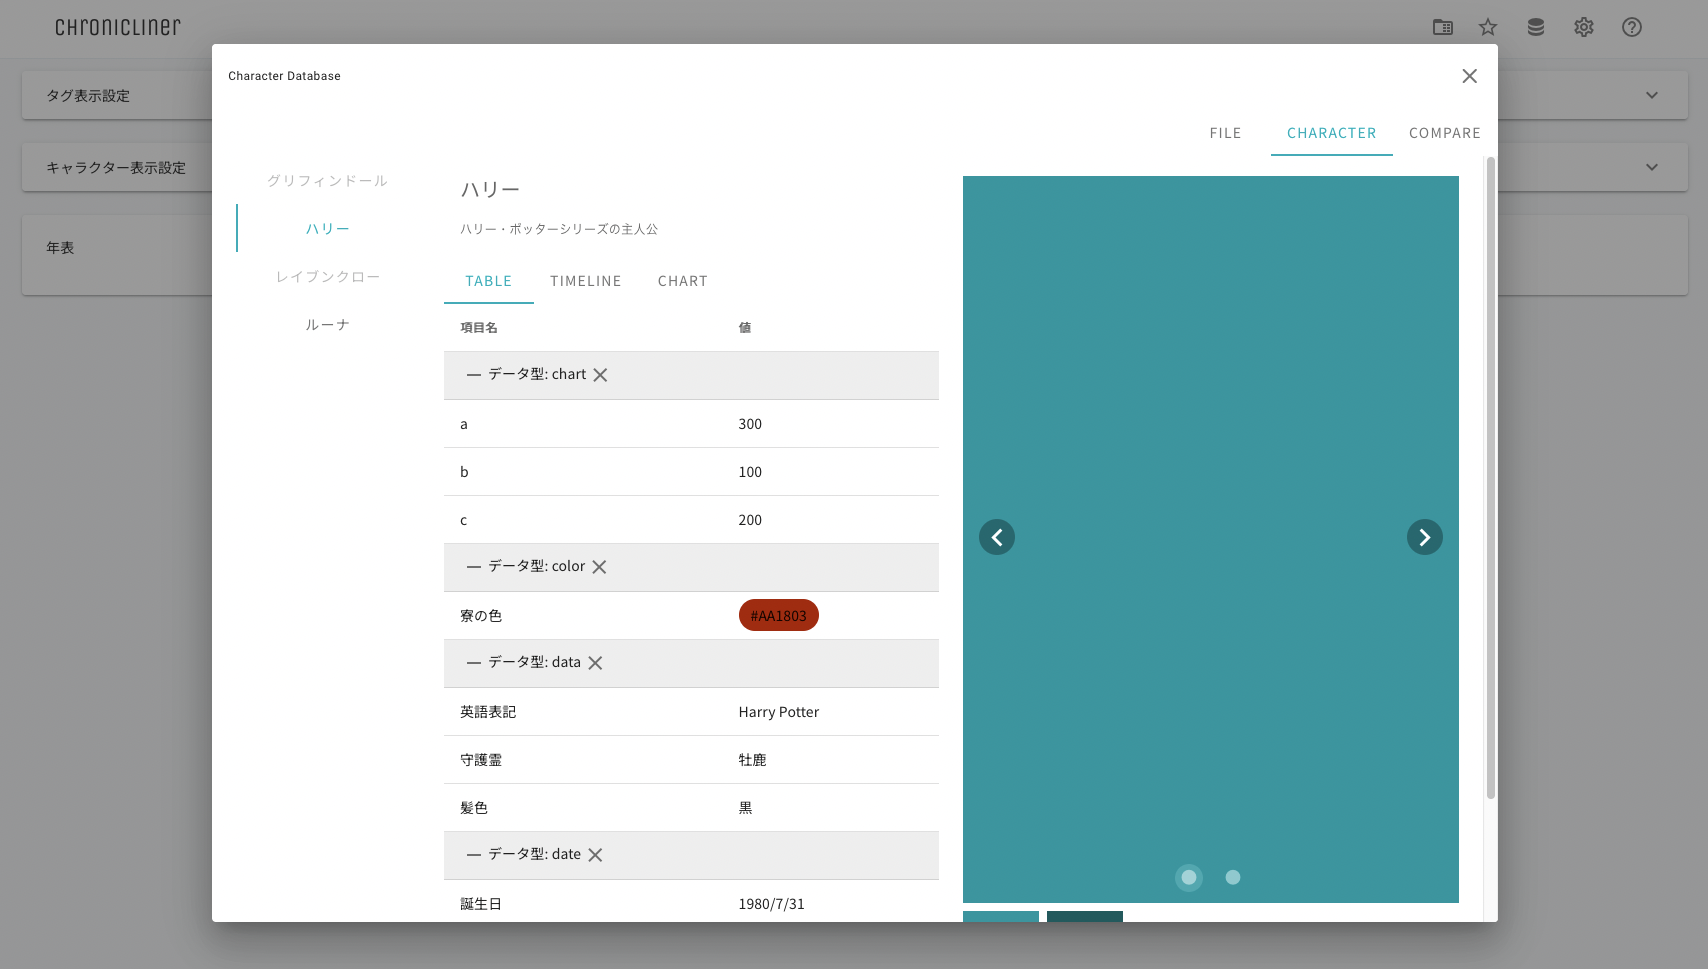The image size is (1708, 969).
Task: Click the dialog's vertical scrollbar
Action: tap(1491, 478)
